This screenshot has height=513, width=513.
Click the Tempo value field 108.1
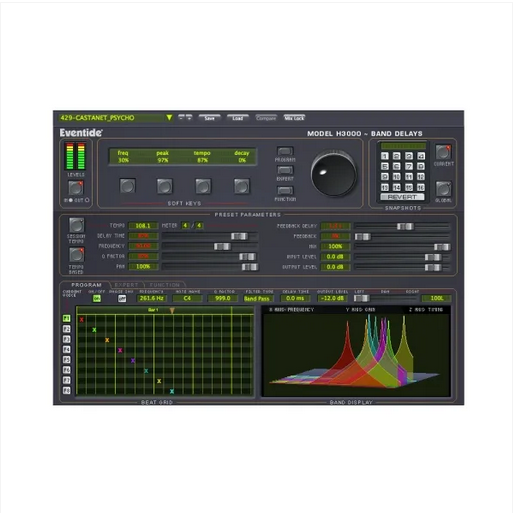tap(143, 226)
